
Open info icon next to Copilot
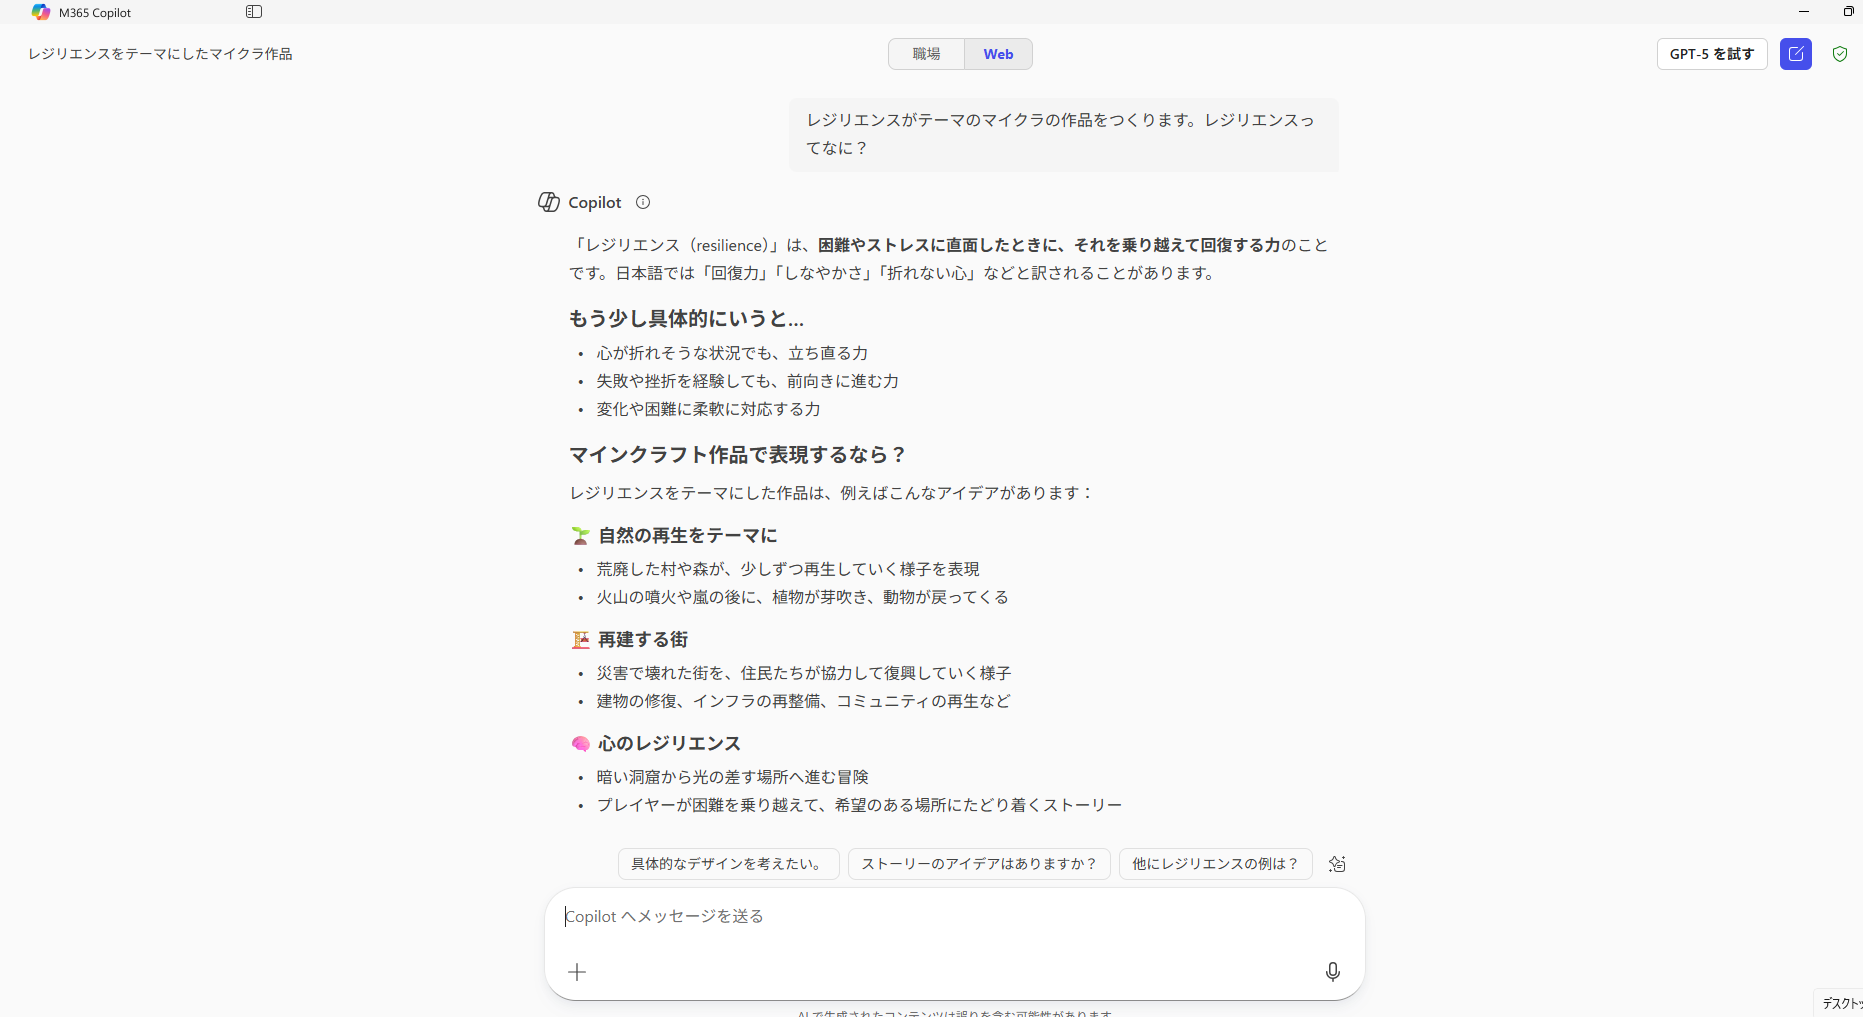coord(643,202)
